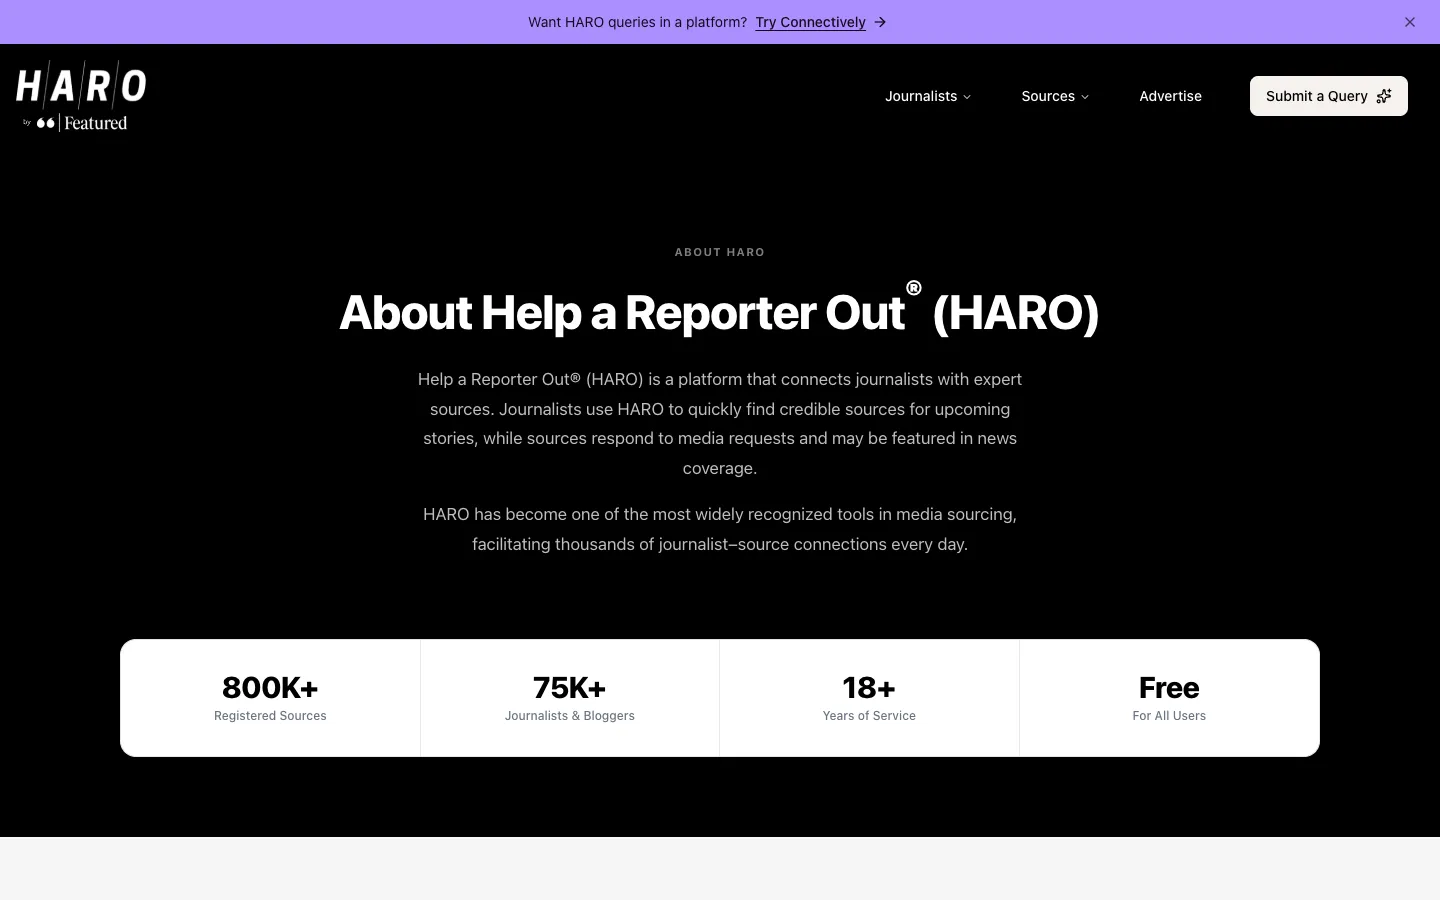
Task: Follow the Try Connectively link
Action: (x=810, y=22)
